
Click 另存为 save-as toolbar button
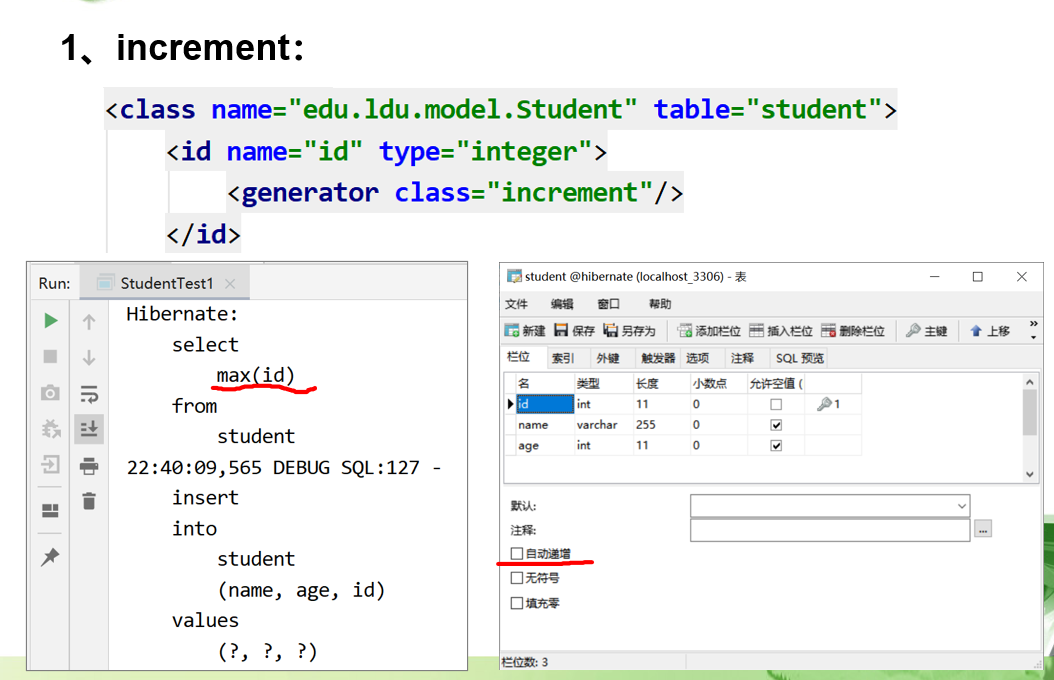coord(629,331)
